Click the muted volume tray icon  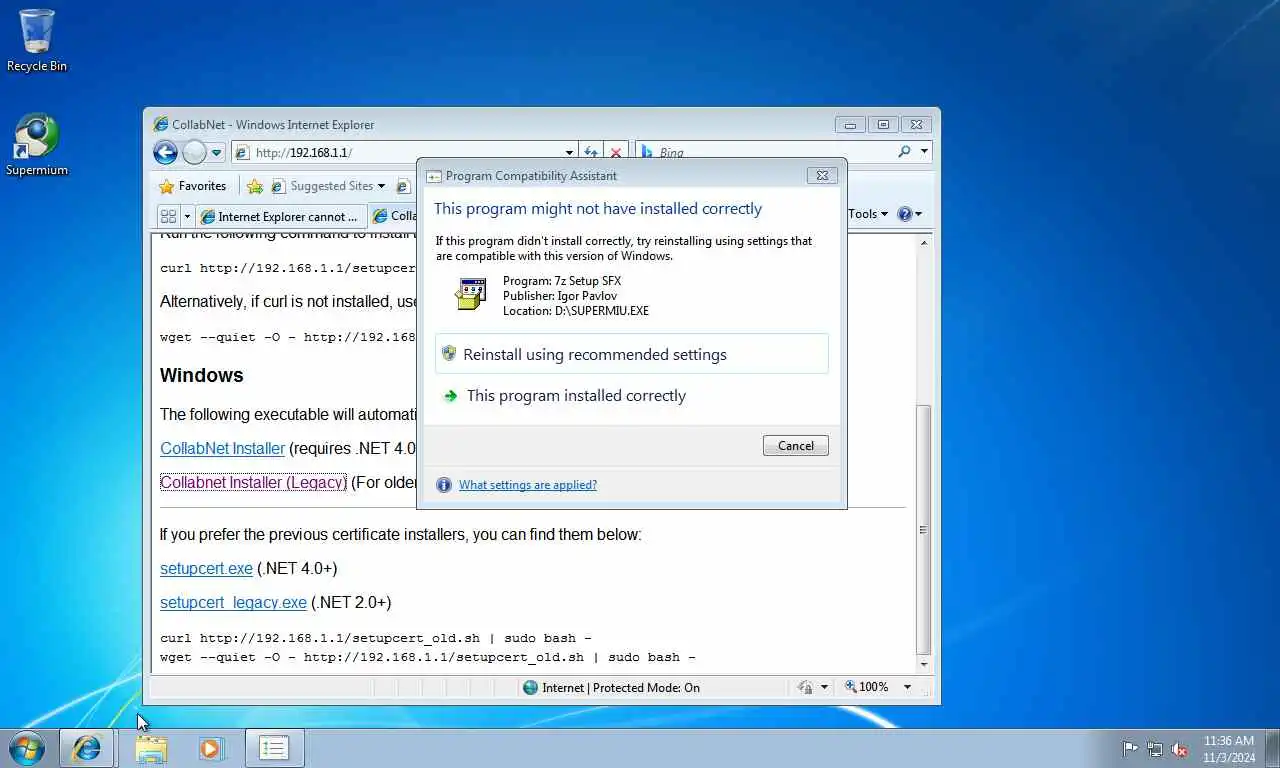coord(1180,749)
